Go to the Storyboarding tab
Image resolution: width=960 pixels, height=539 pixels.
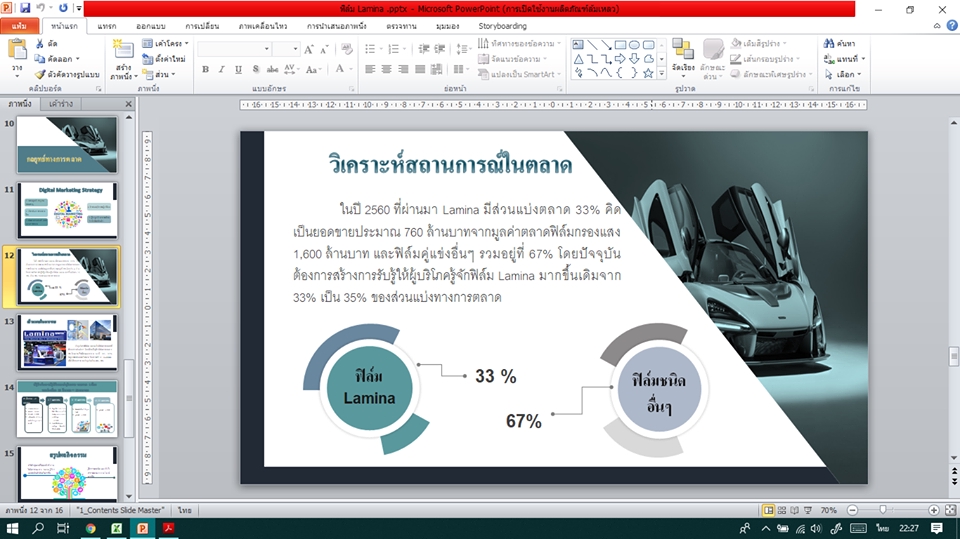point(502,26)
